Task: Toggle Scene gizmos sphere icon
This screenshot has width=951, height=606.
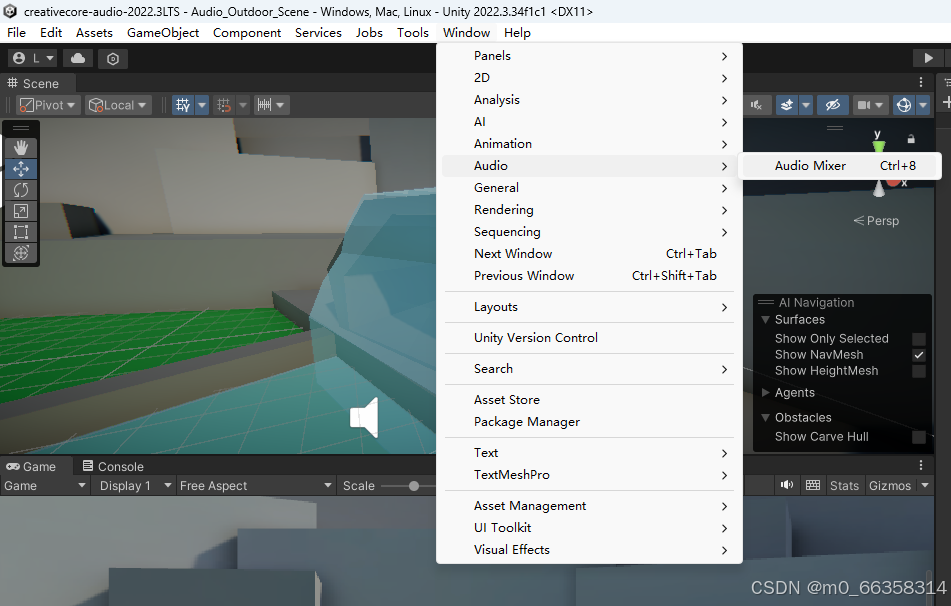Action: [x=904, y=105]
